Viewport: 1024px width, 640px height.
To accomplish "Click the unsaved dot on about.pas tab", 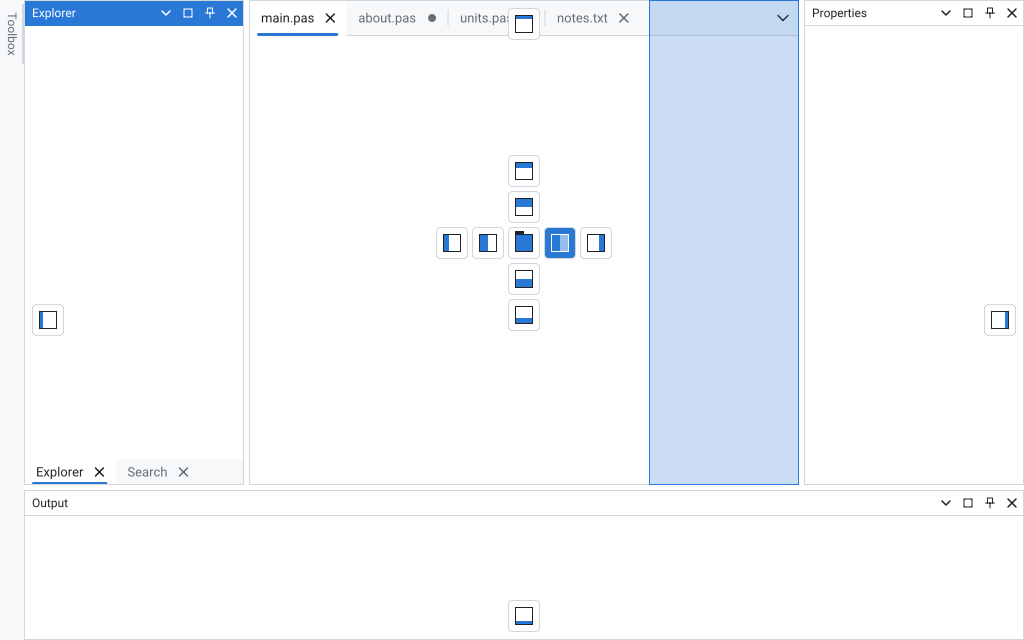I will click(x=432, y=18).
